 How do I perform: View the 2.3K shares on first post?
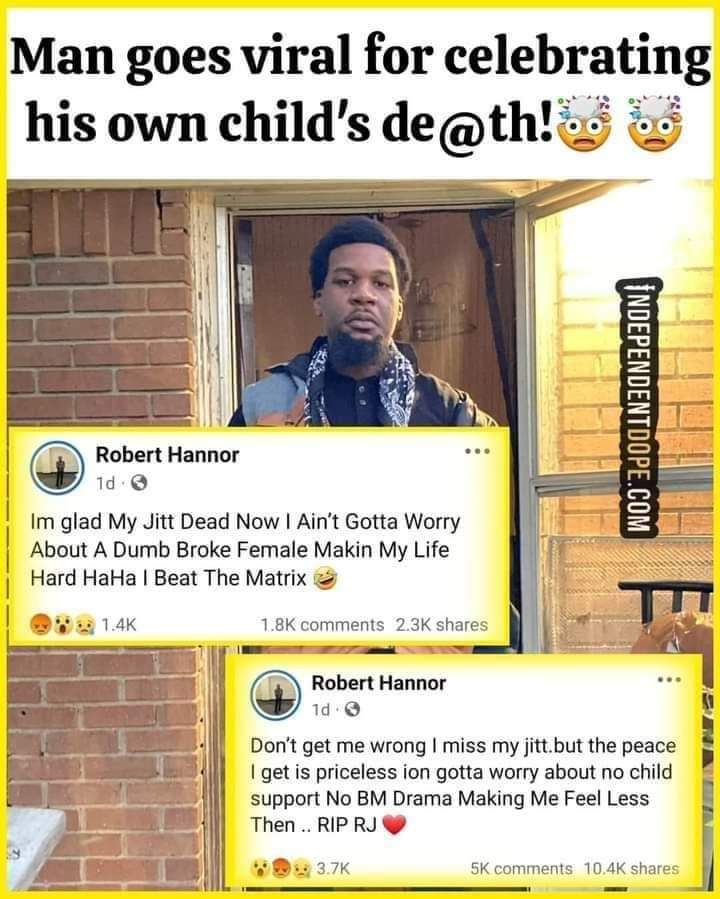click(442, 624)
